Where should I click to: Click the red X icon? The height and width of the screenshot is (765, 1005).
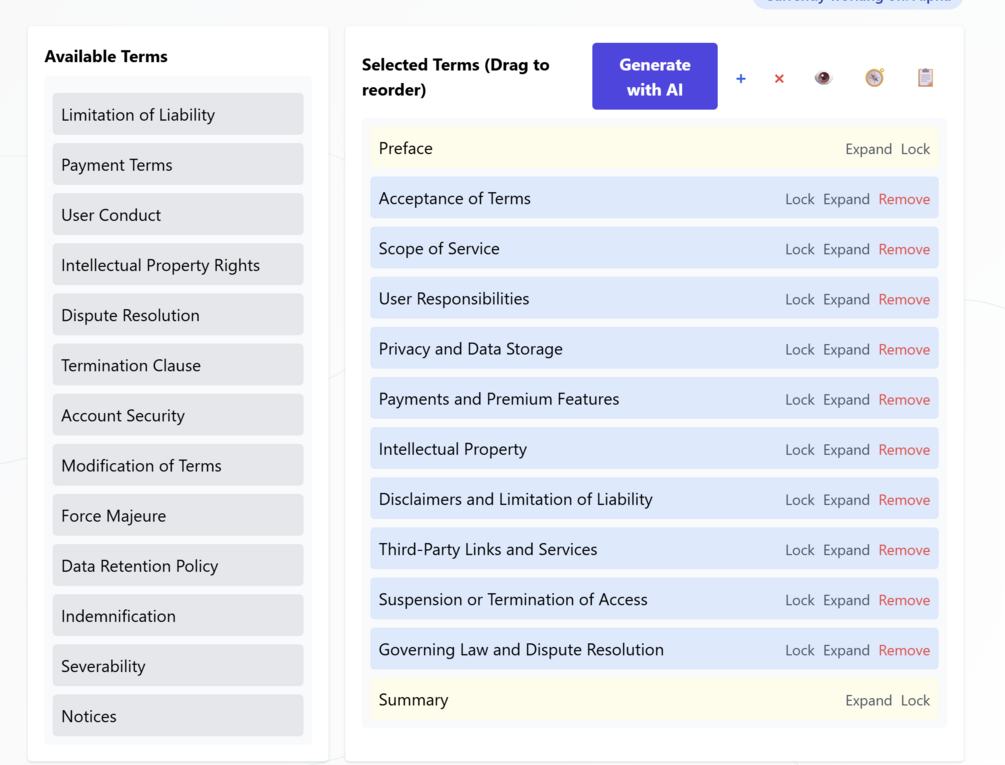pos(779,78)
